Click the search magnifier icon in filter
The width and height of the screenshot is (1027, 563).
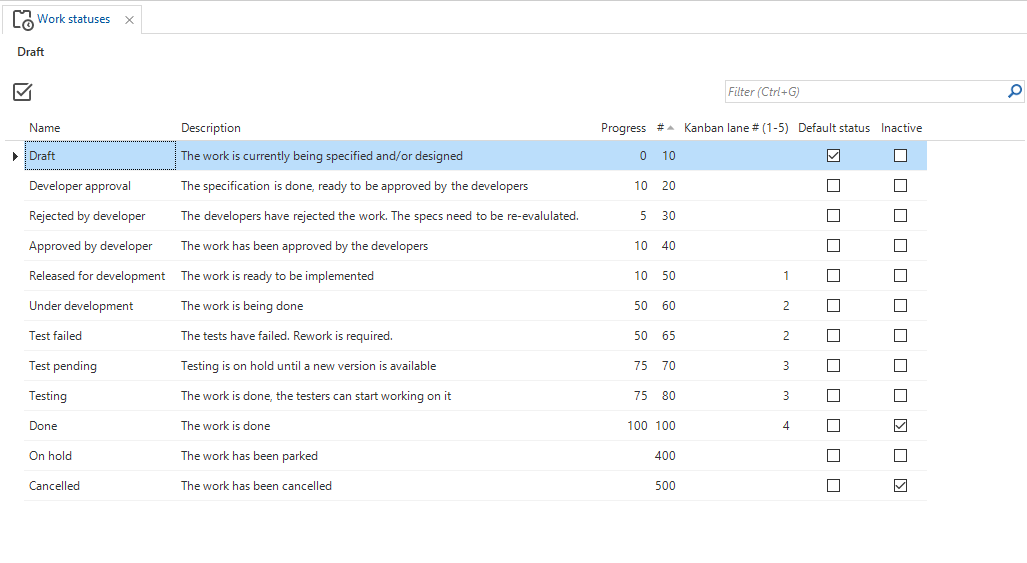[1015, 92]
